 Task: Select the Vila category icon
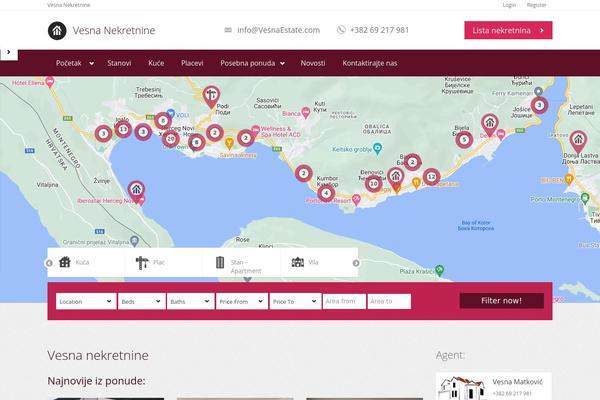298,262
